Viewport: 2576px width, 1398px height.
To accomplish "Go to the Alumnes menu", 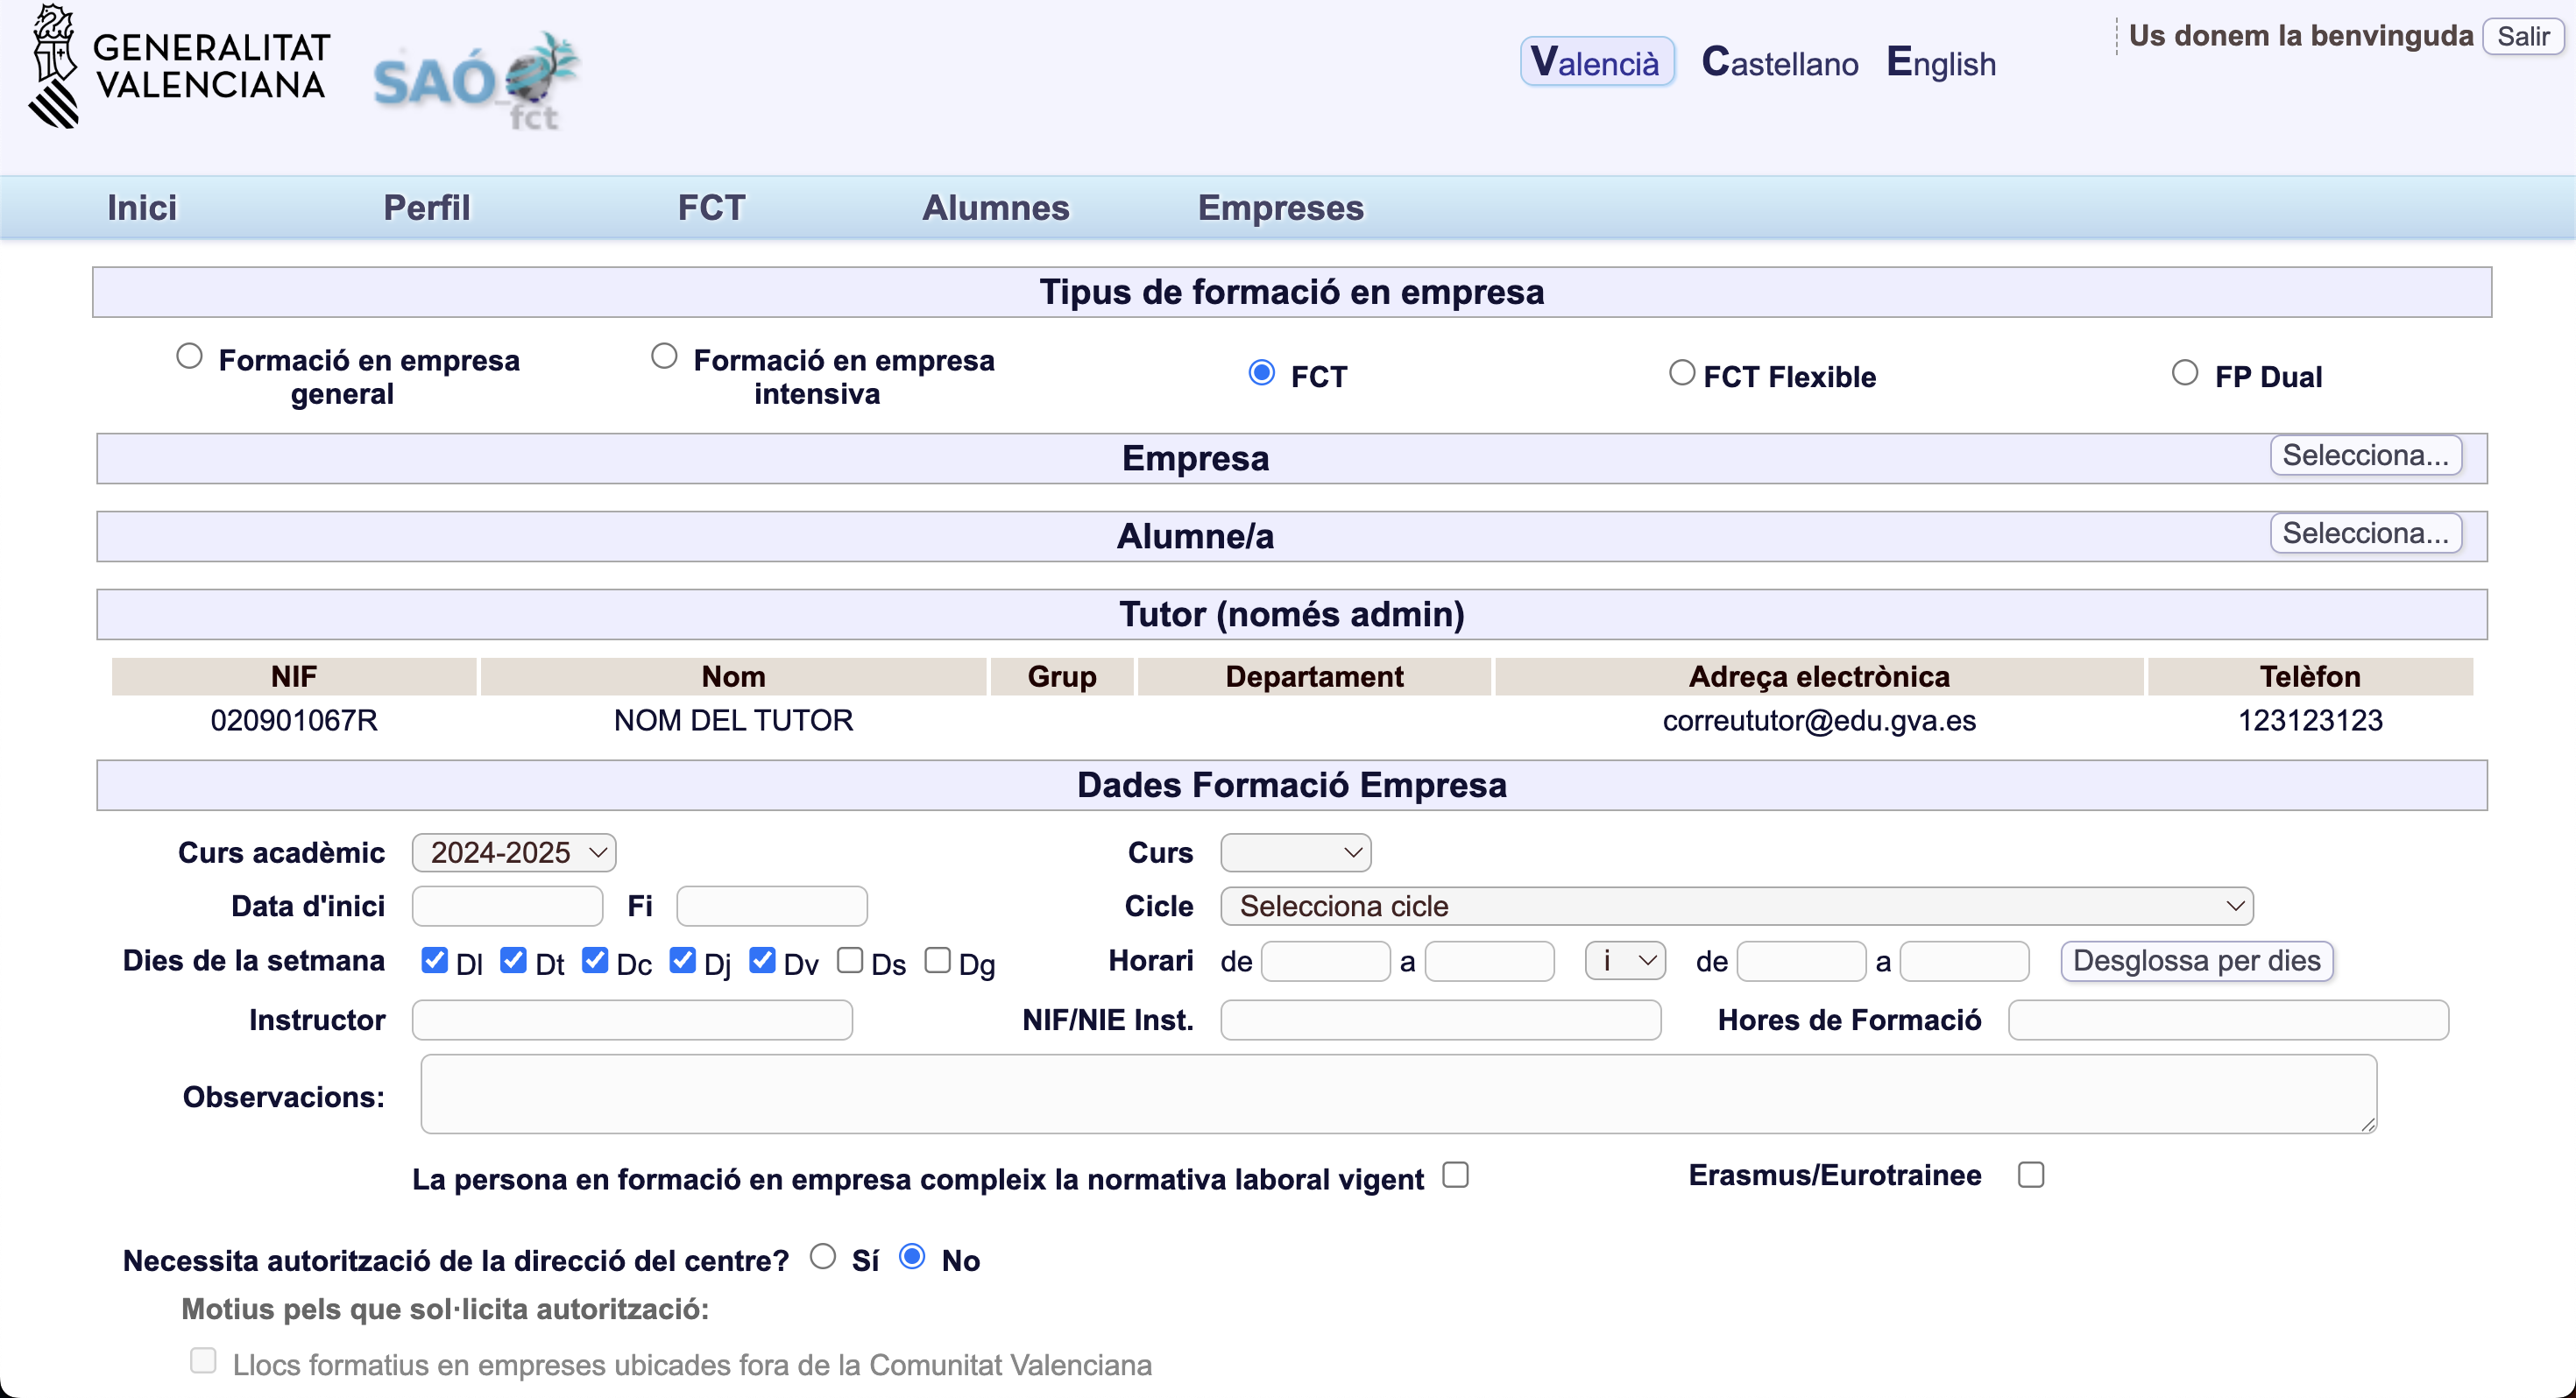I will pyautogui.click(x=995, y=208).
